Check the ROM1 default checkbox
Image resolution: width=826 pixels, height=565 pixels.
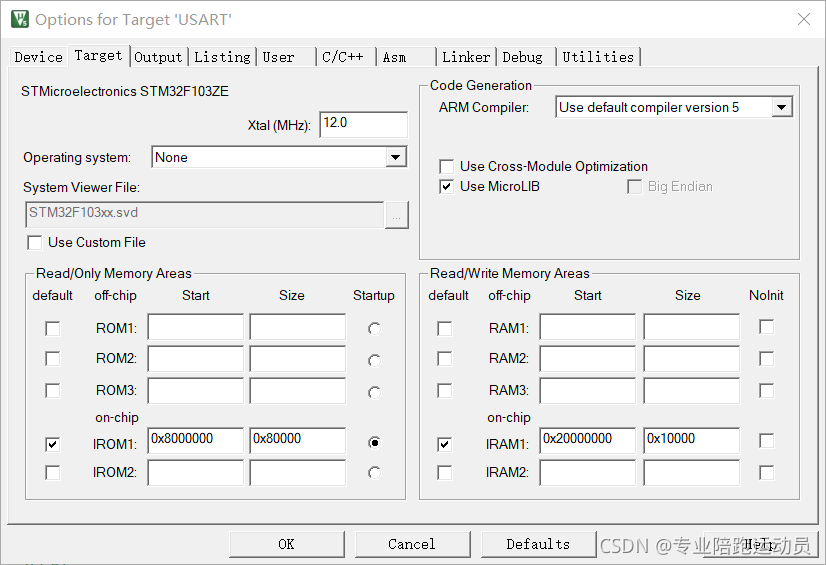[53, 329]
